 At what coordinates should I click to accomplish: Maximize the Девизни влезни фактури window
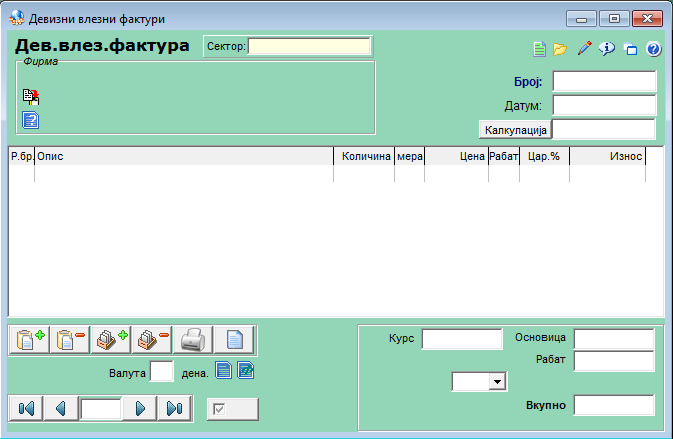tap(615, 19)
